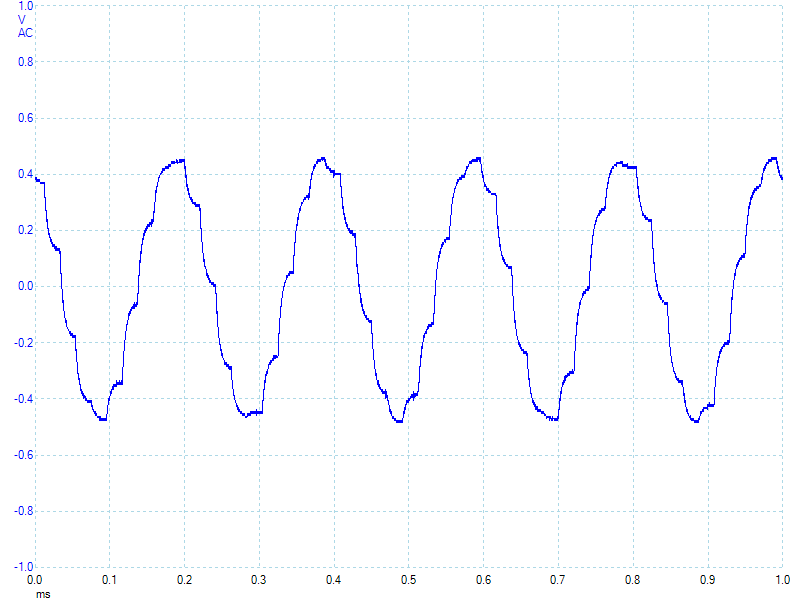Click the 0.2 voltage axis label
The width and height of the screenshot is (800, 600).
point(26,230)
